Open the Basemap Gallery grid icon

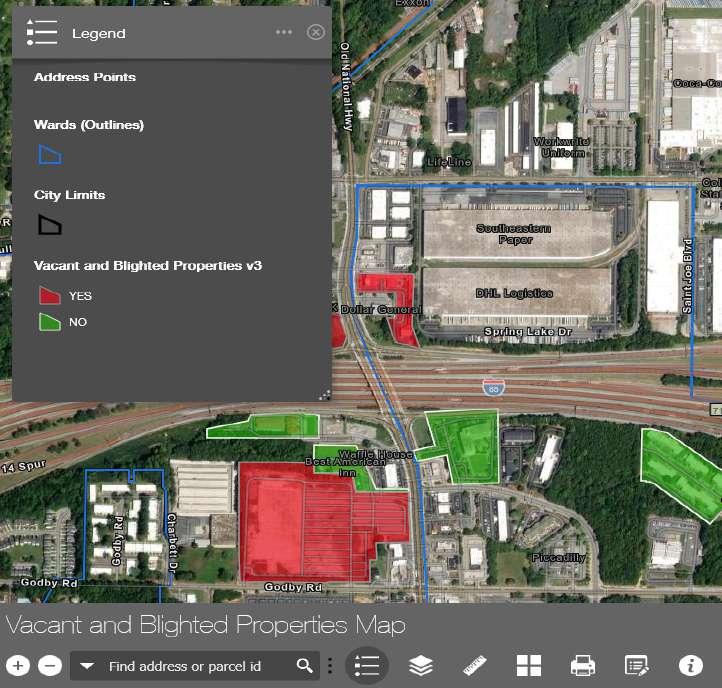(529, 665)
